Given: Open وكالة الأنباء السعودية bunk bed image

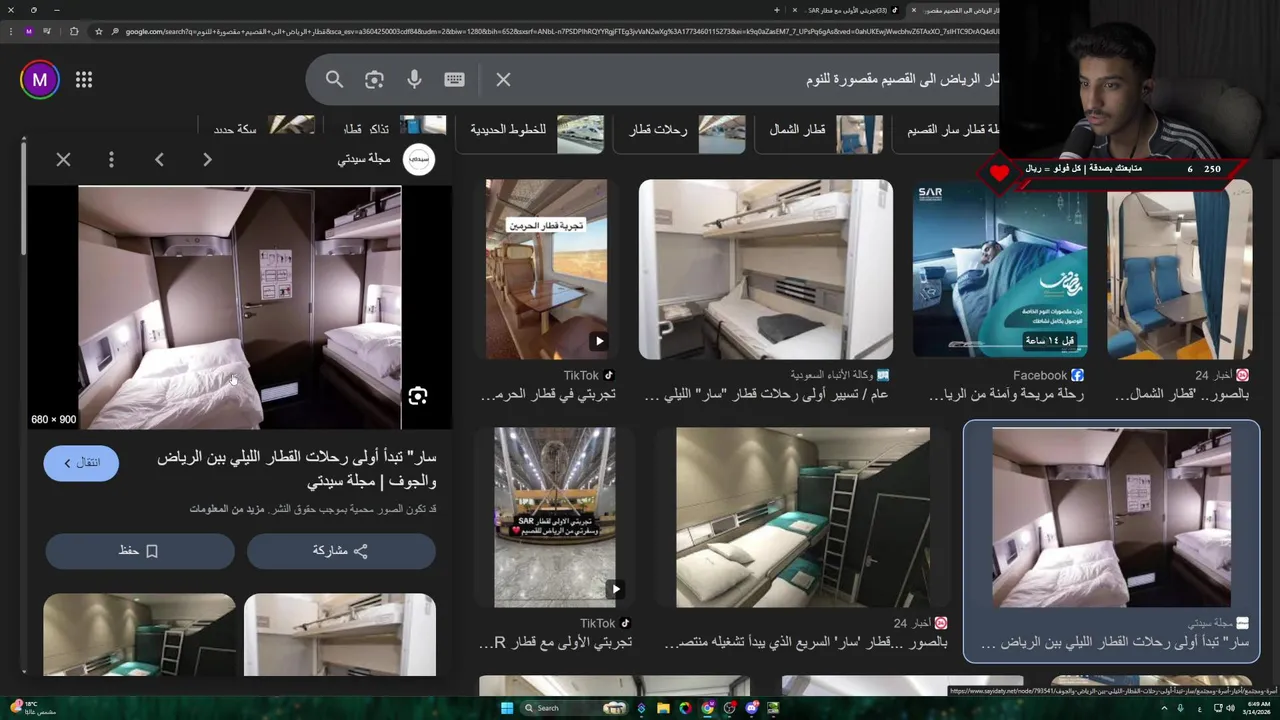Looking at the screenshot, I should (x=766, y=270).
